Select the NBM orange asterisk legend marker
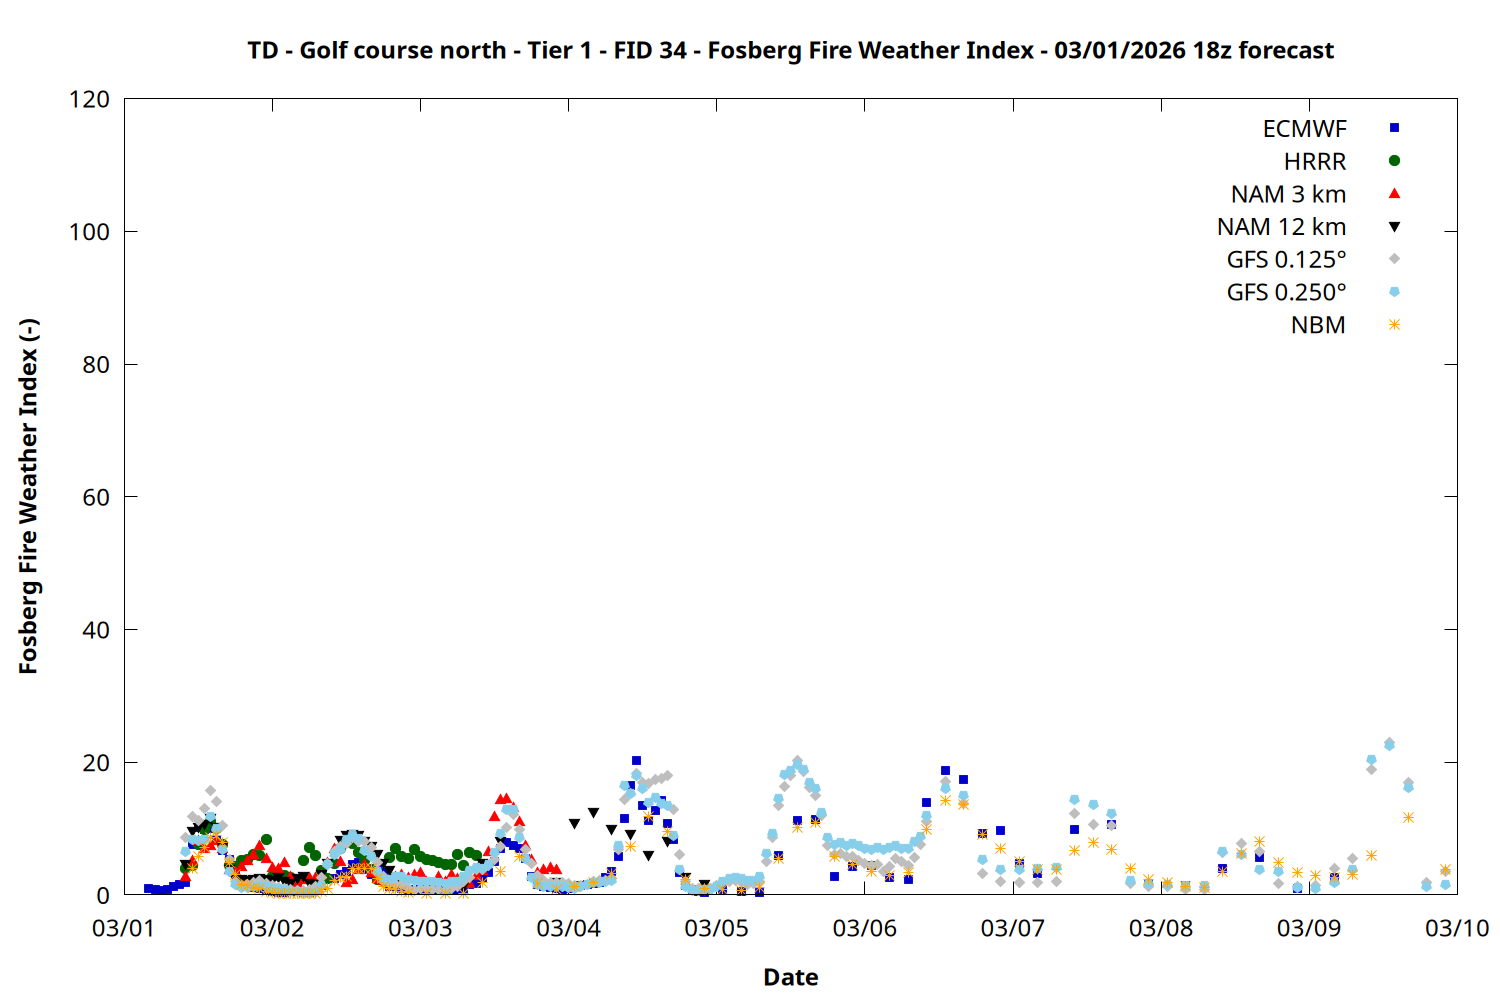The width and height of the screenshot is (1500, 1000). [x=1394, y=325]
